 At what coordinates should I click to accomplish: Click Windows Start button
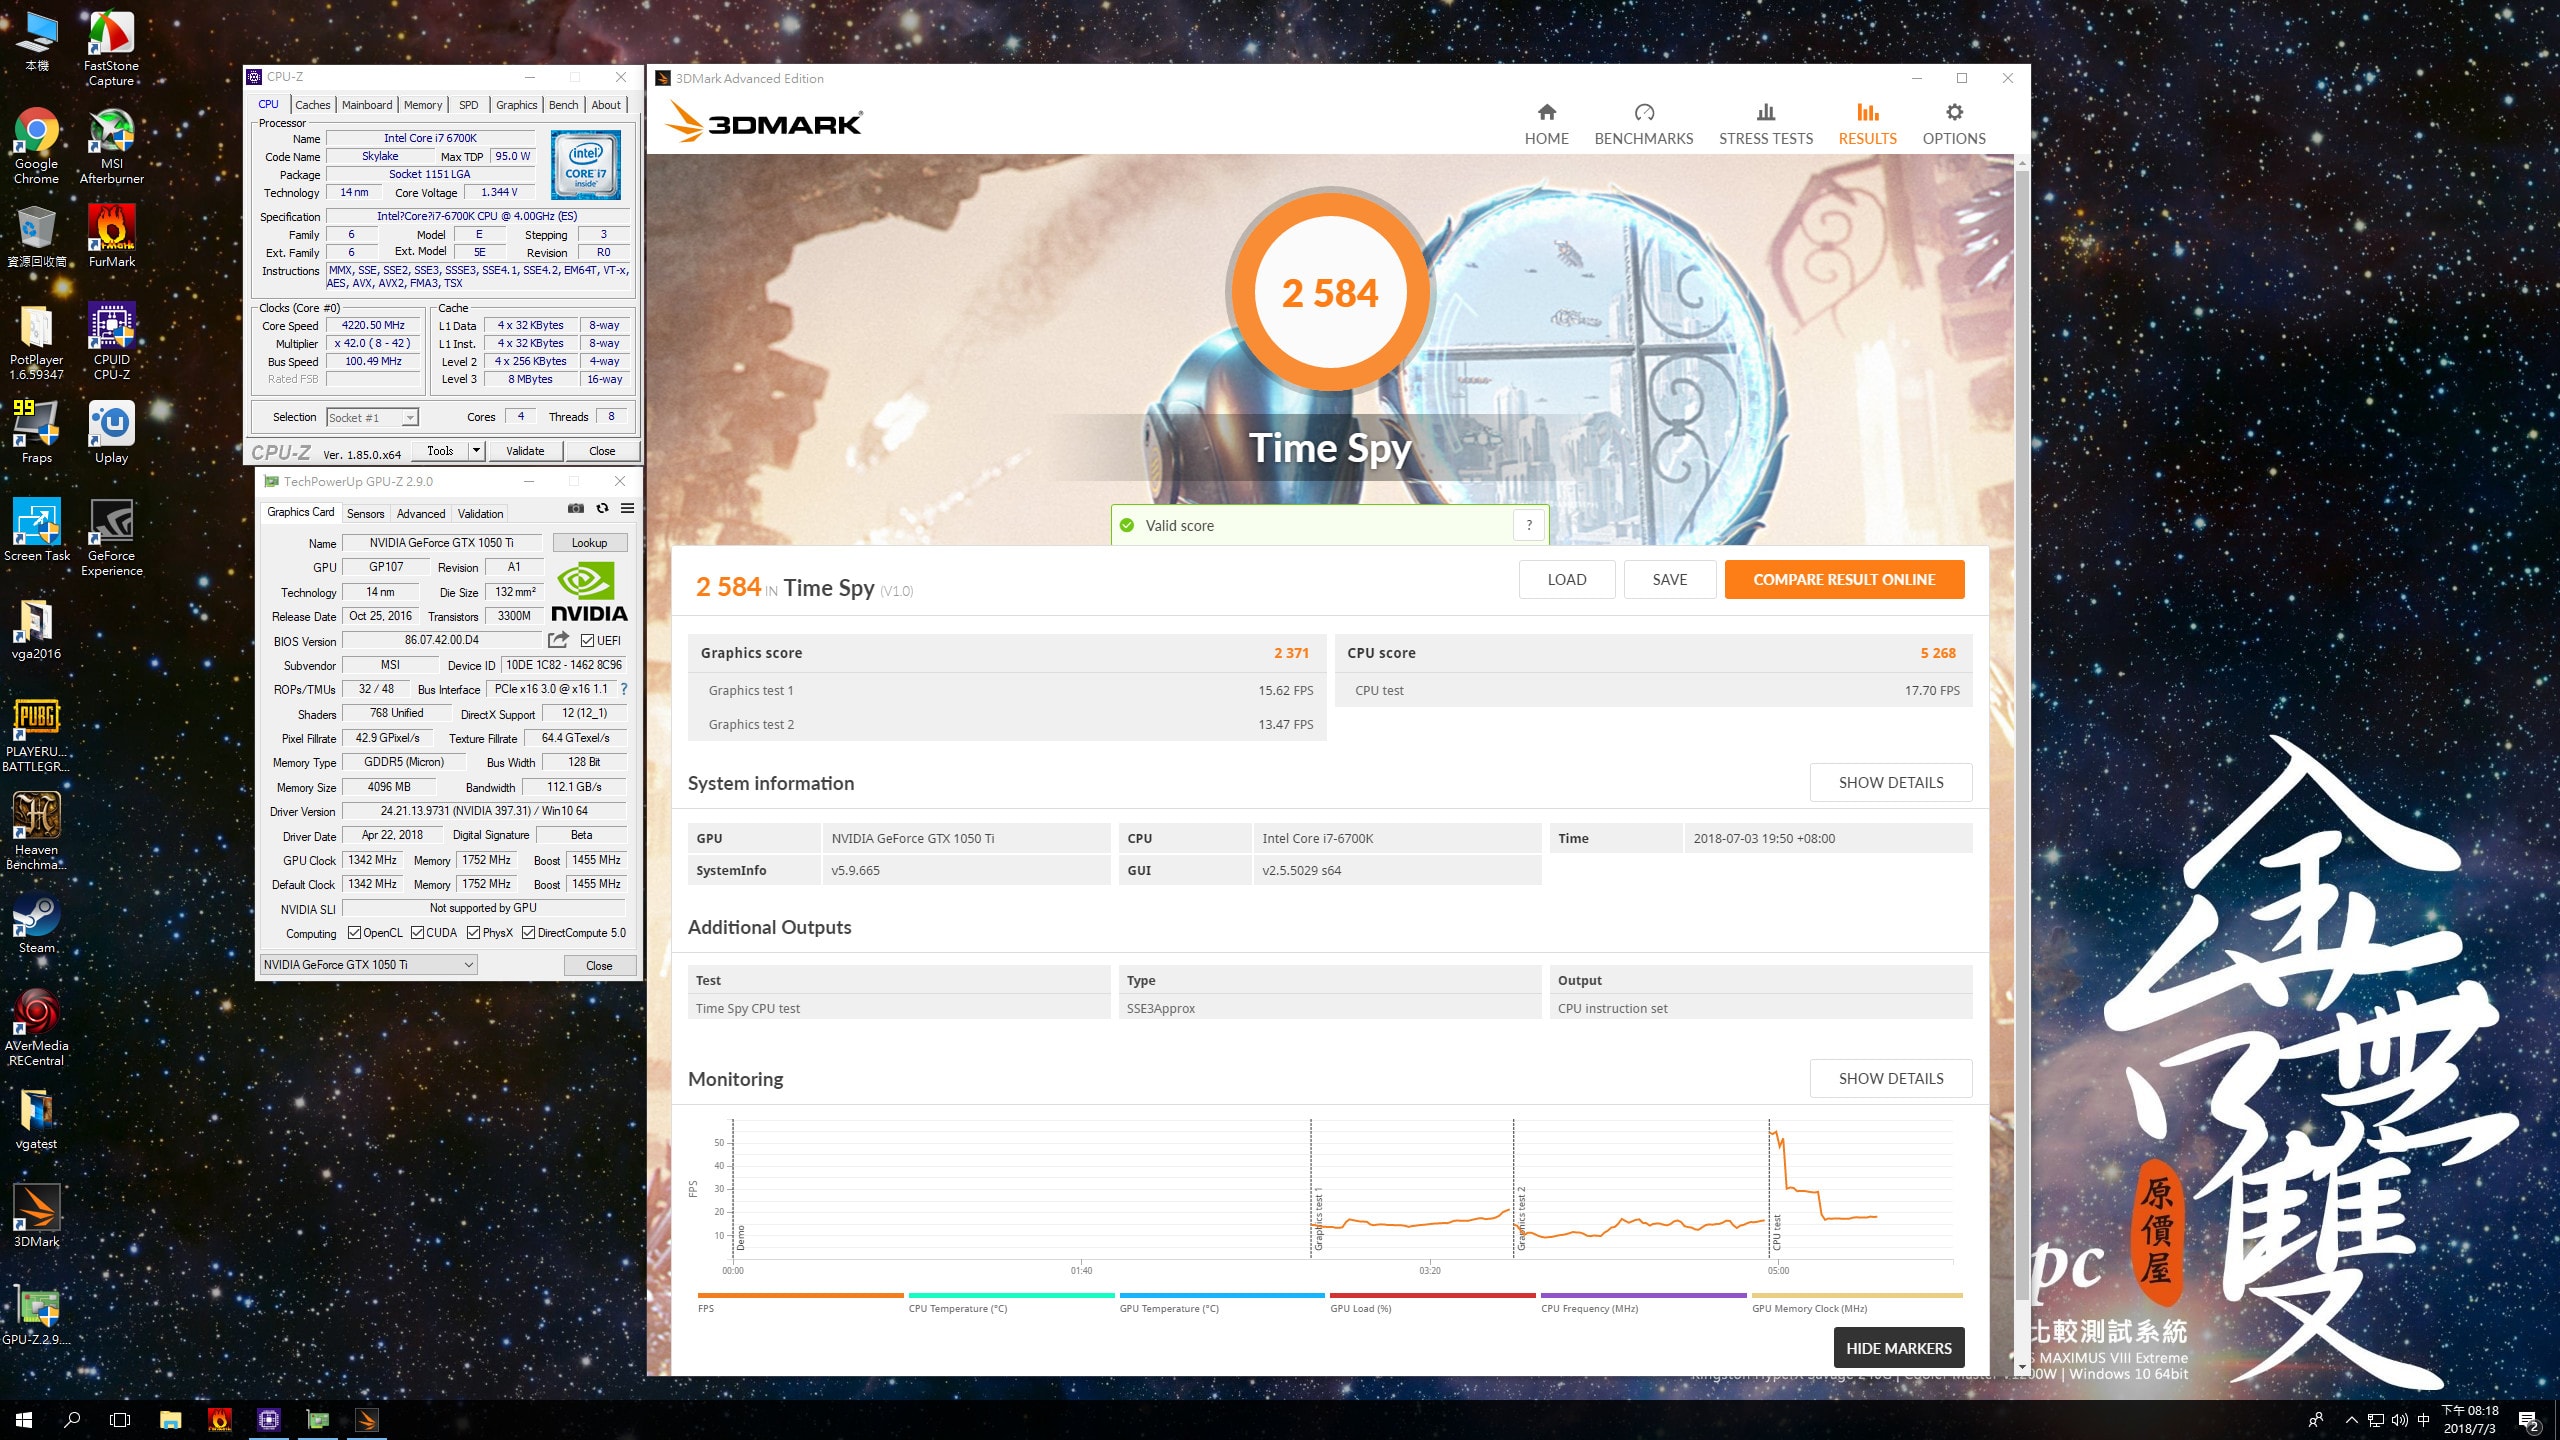(x=24, y=1419)
